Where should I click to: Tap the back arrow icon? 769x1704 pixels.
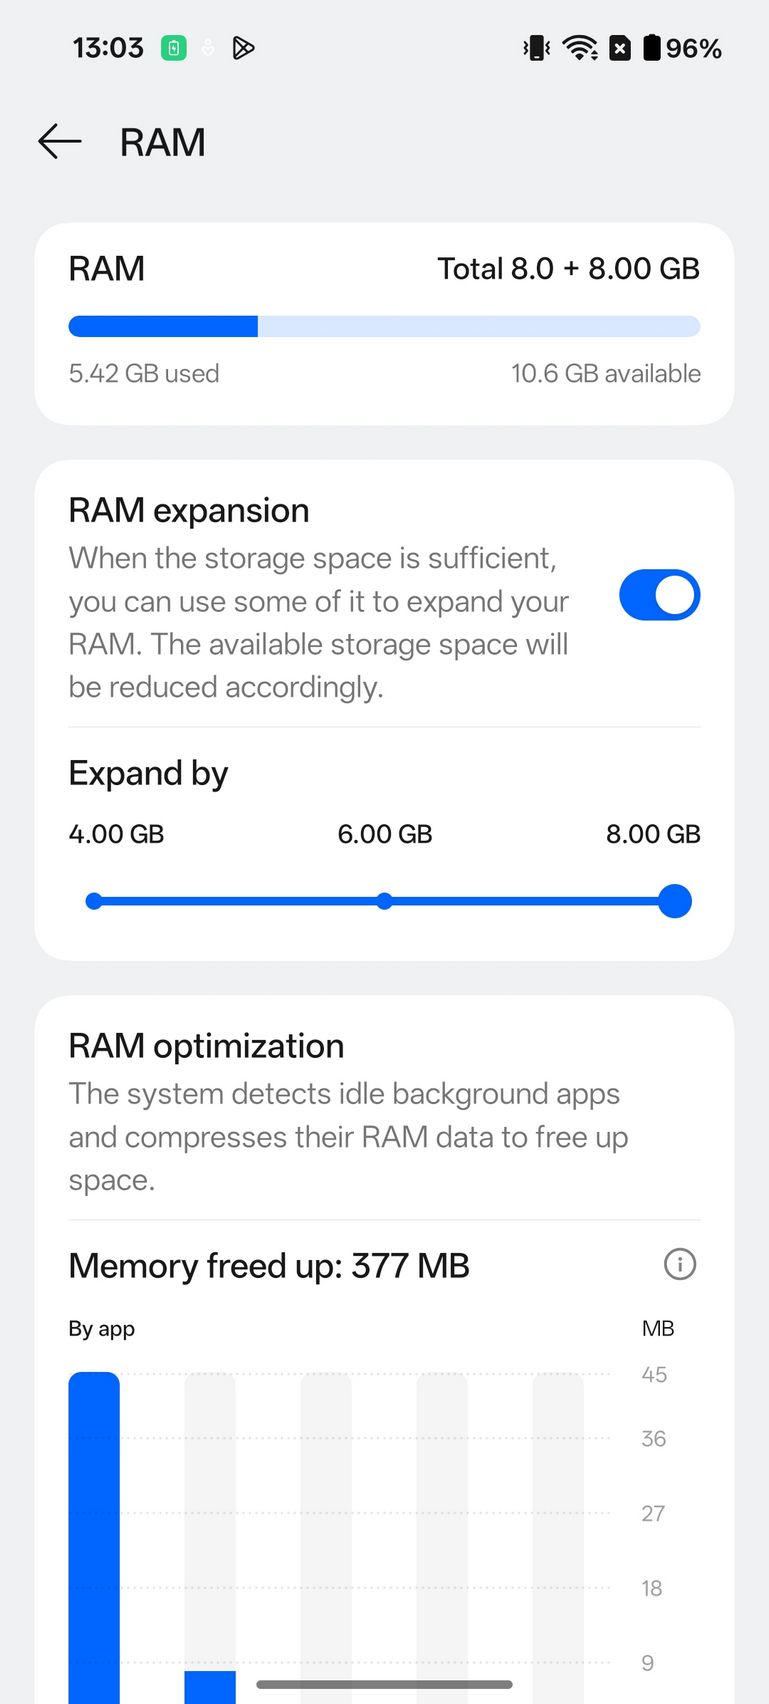pos(60,142)
